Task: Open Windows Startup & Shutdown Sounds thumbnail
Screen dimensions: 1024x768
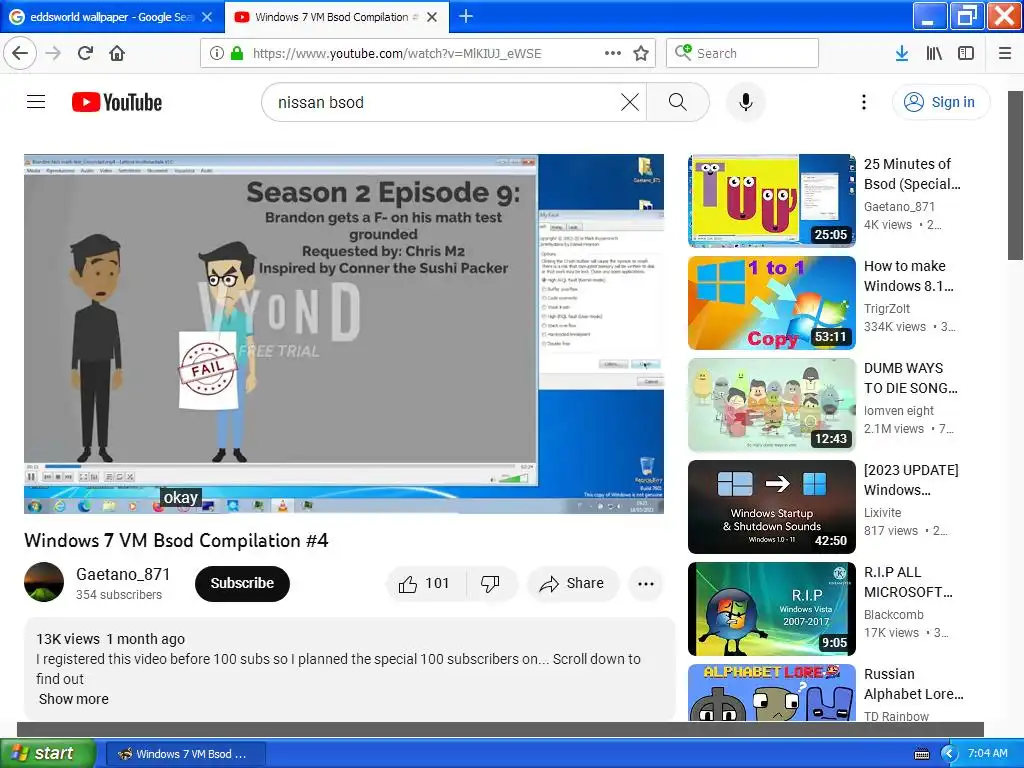Action: coord(771,507)
